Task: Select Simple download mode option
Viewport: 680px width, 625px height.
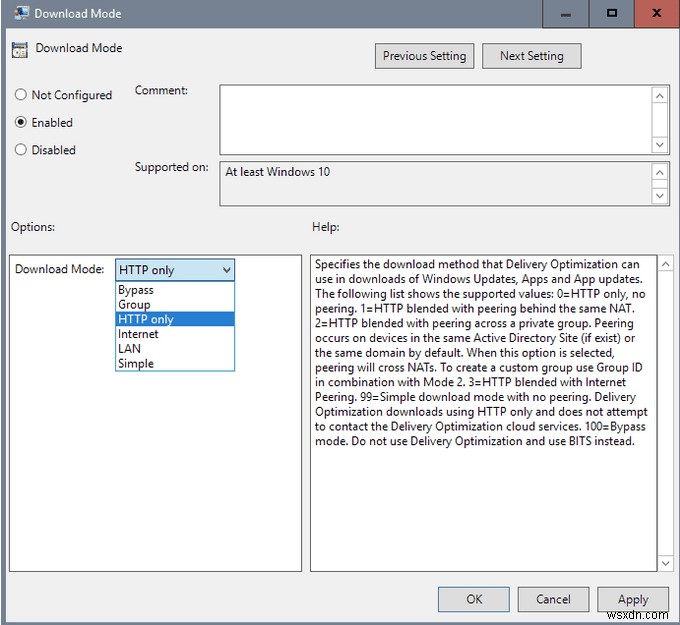Action: pyautogui.click(x=175, y=363)
